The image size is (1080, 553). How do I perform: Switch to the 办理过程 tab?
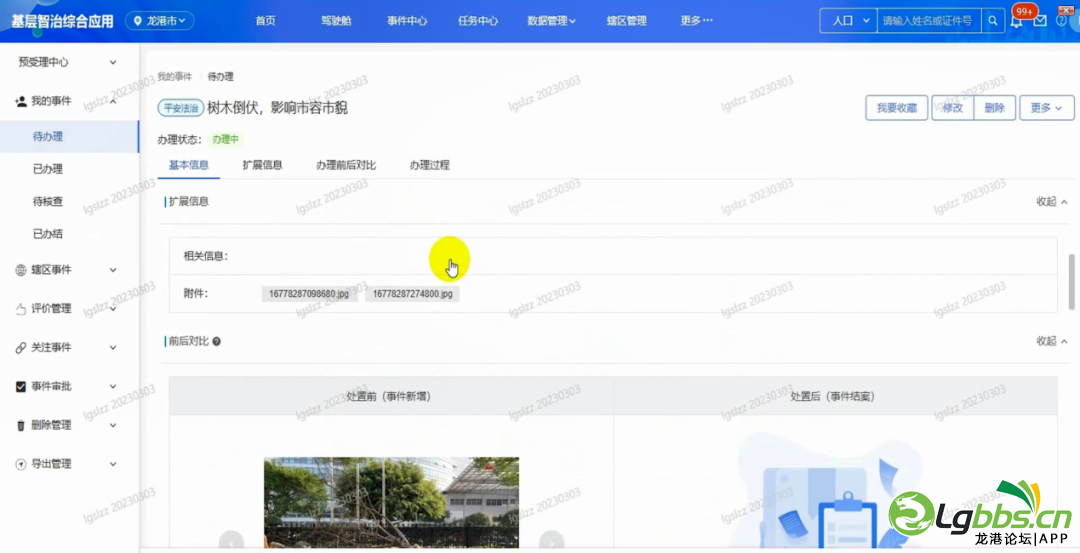[429, 165]
